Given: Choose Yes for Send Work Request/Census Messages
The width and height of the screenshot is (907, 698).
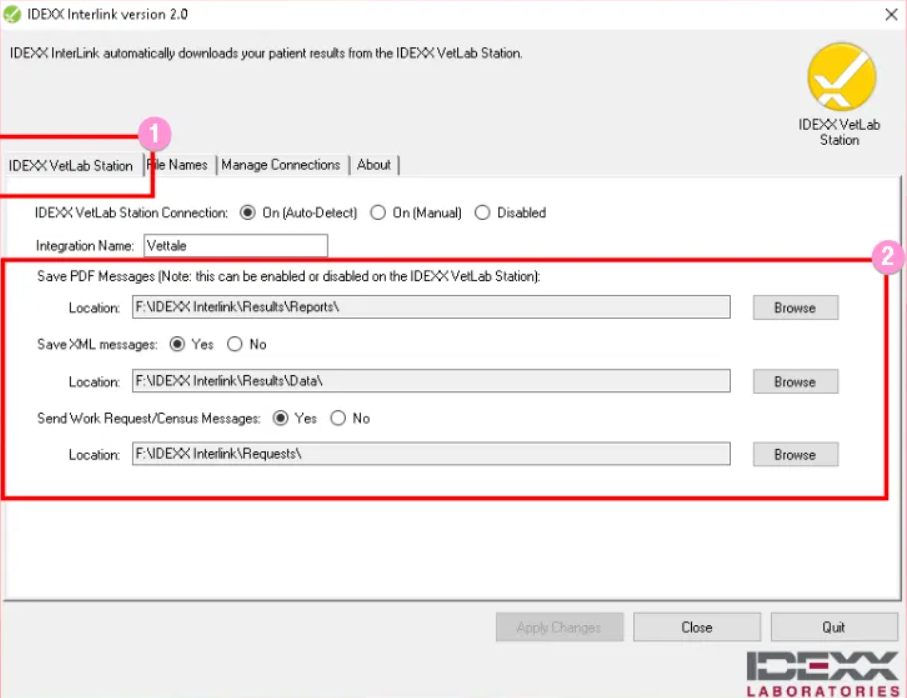Looking at the screenshot, I should click(295, 418).
